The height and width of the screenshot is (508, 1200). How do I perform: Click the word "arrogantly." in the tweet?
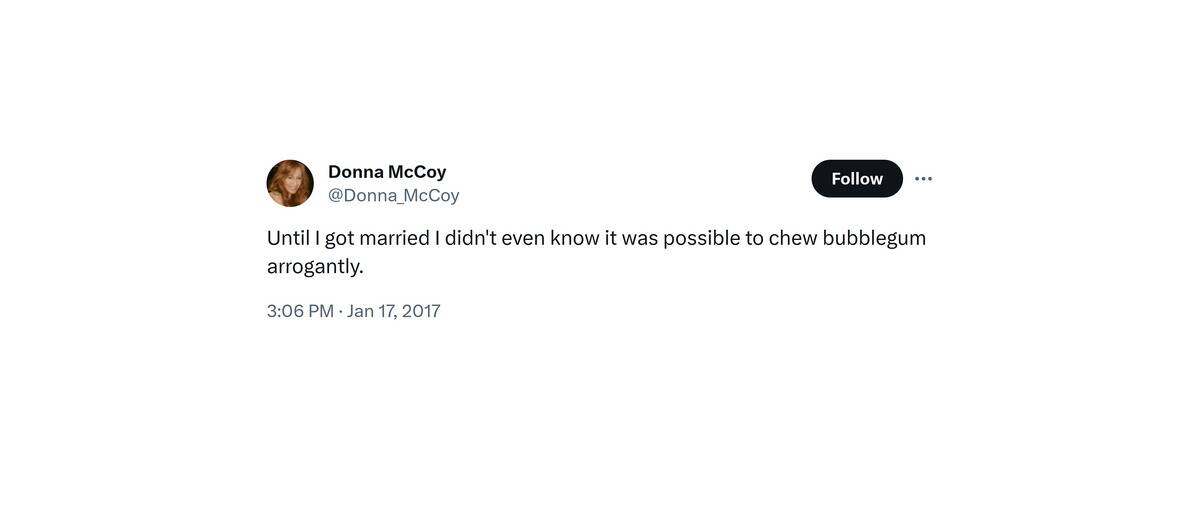(315, 267)
